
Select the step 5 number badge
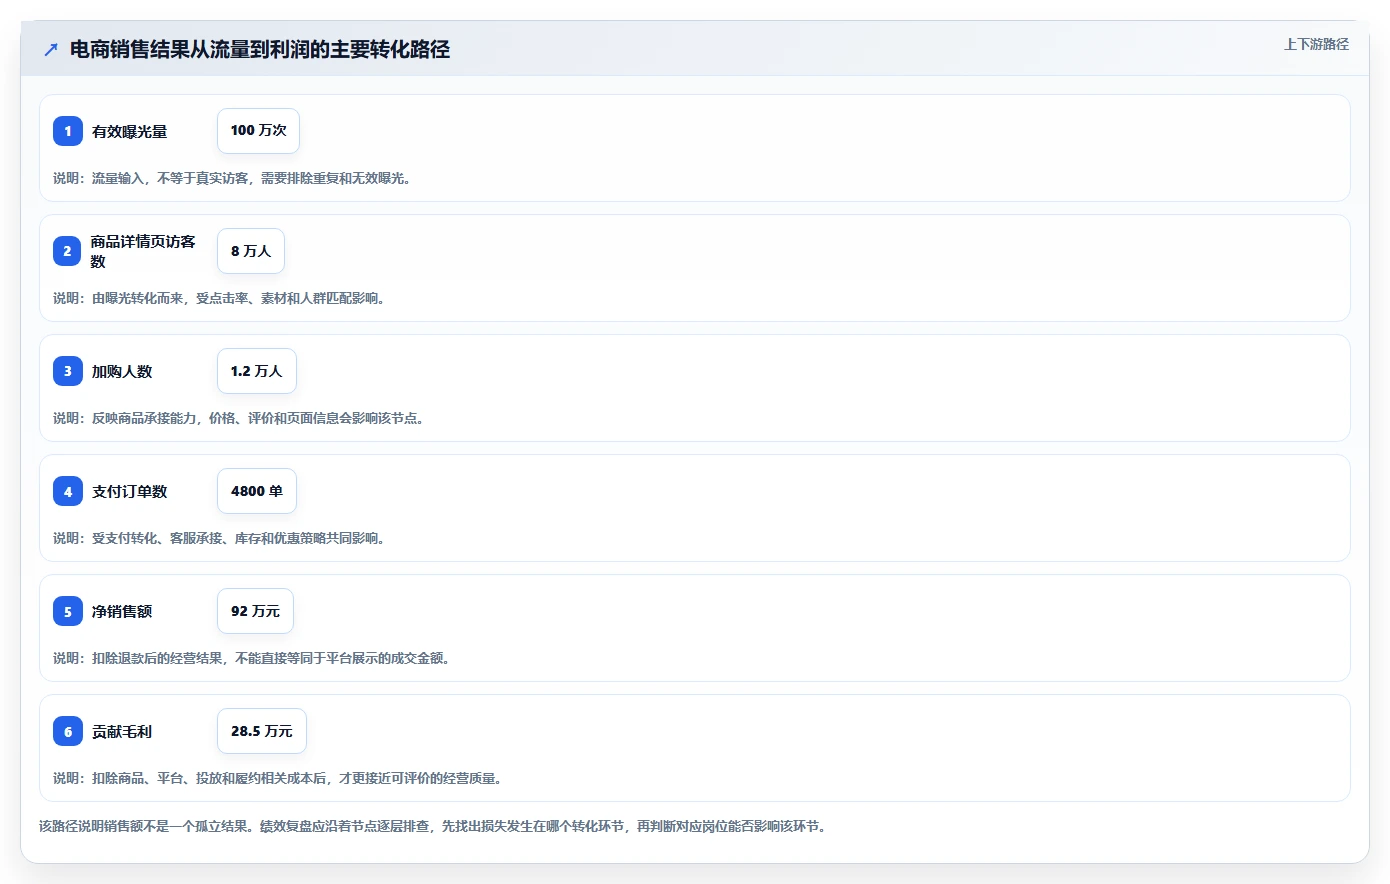pos(68,611)
